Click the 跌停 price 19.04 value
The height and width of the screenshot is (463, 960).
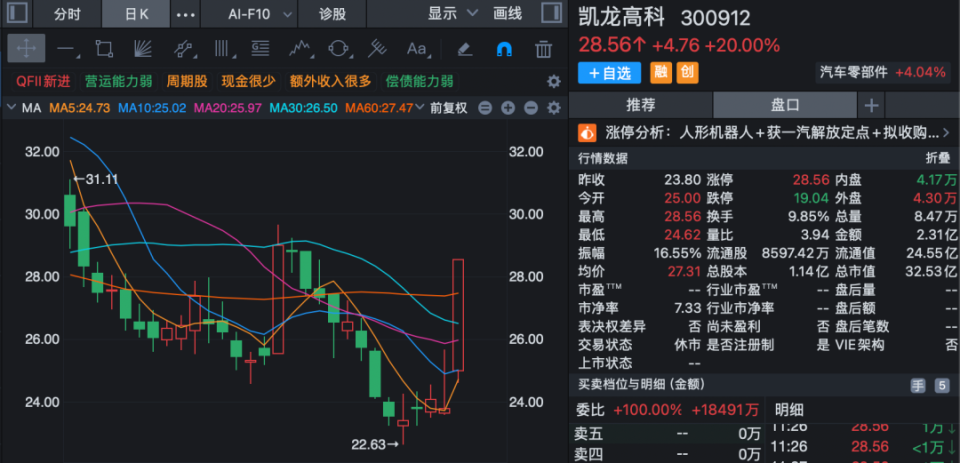(811, 198)
